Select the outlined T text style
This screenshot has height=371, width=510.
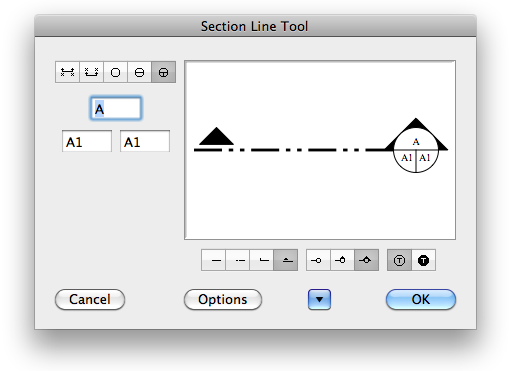(399, 260)
